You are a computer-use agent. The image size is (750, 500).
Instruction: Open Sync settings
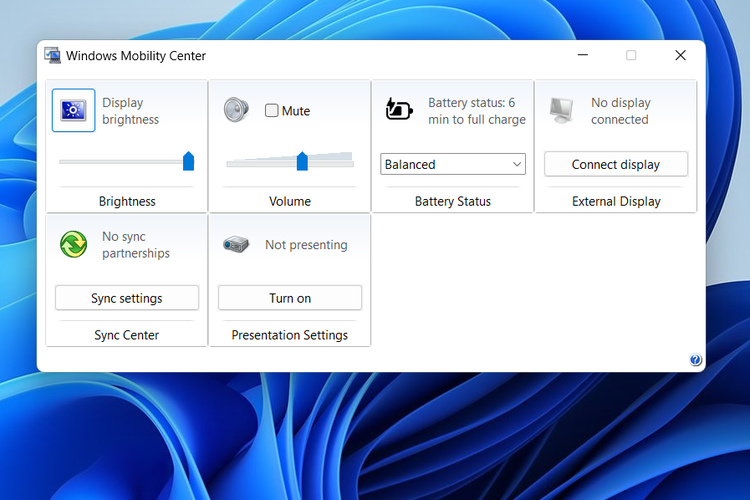pyautogui.click(x=127, y=298)
